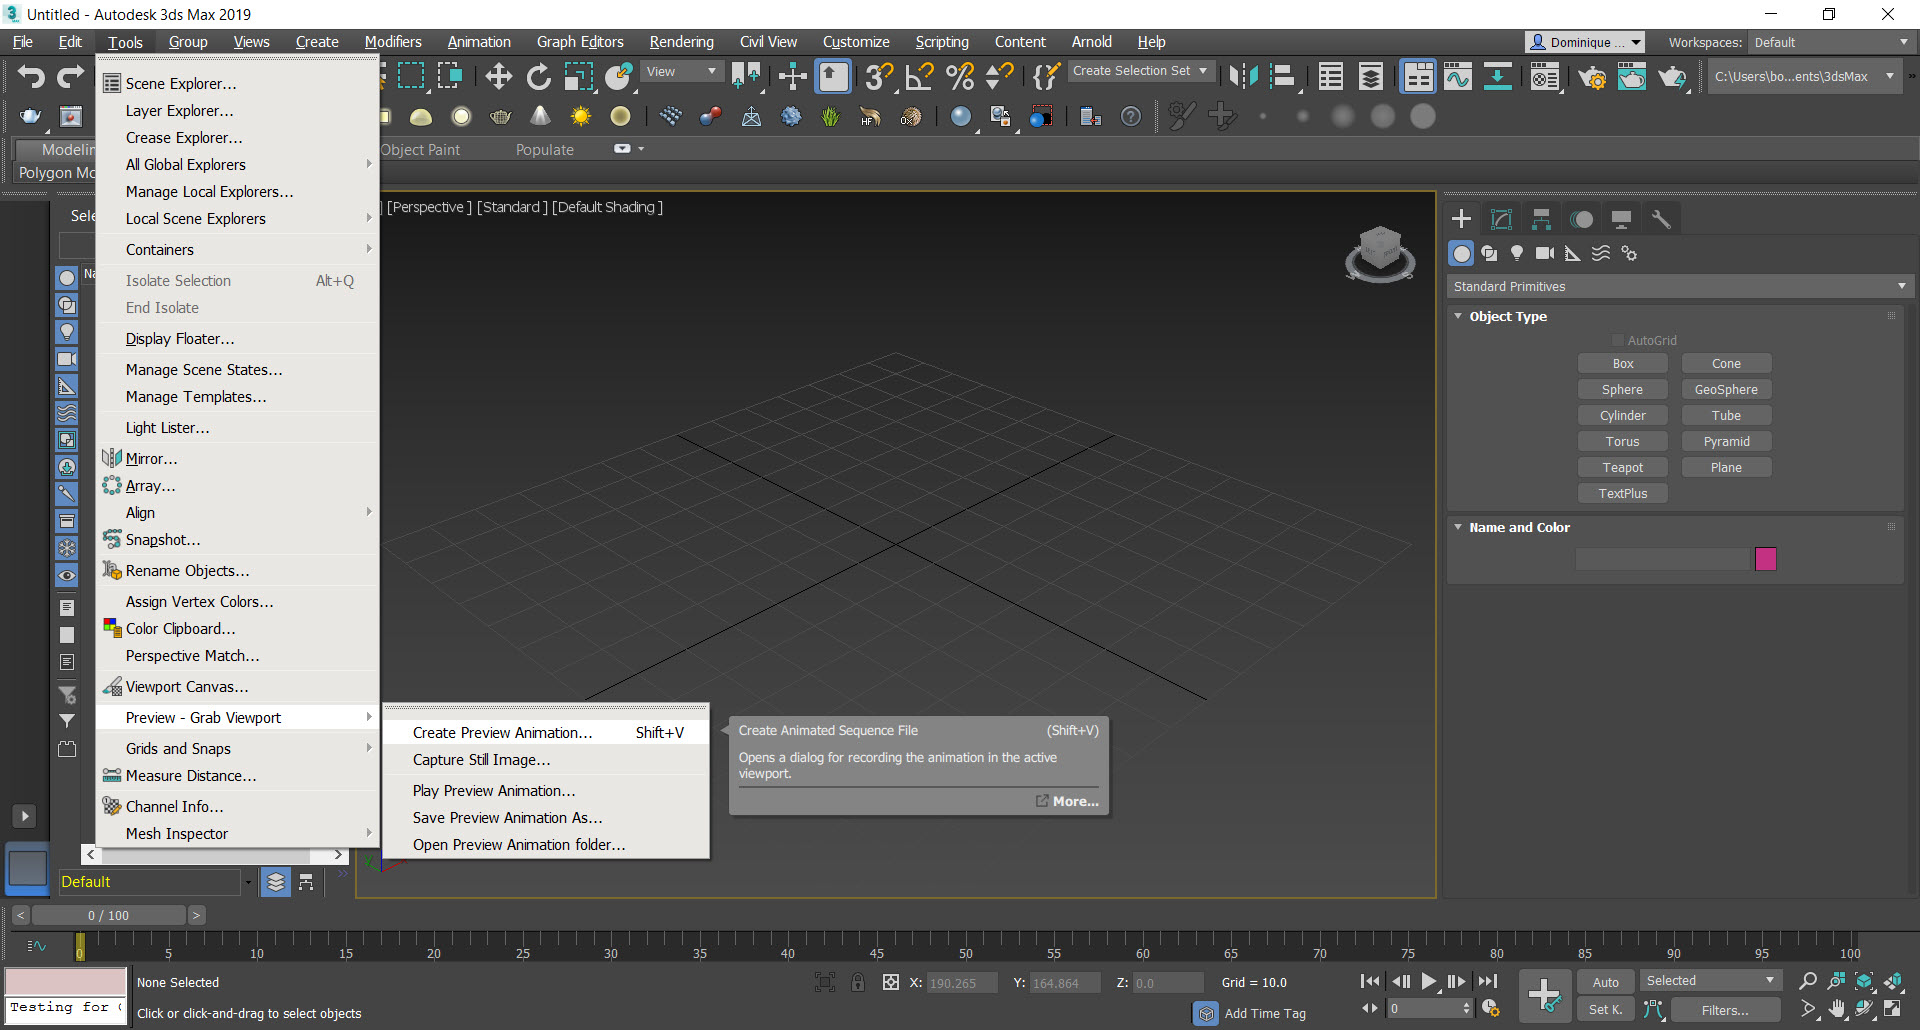Select Scene Explorer in the Tools menu
This screenshot has width=1920, height=1030.
coord(237,84)
